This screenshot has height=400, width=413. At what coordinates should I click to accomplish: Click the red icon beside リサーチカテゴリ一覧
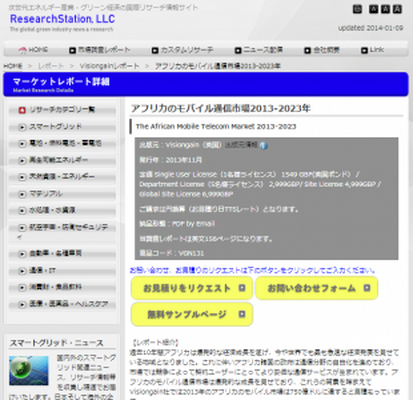point(22,110)
